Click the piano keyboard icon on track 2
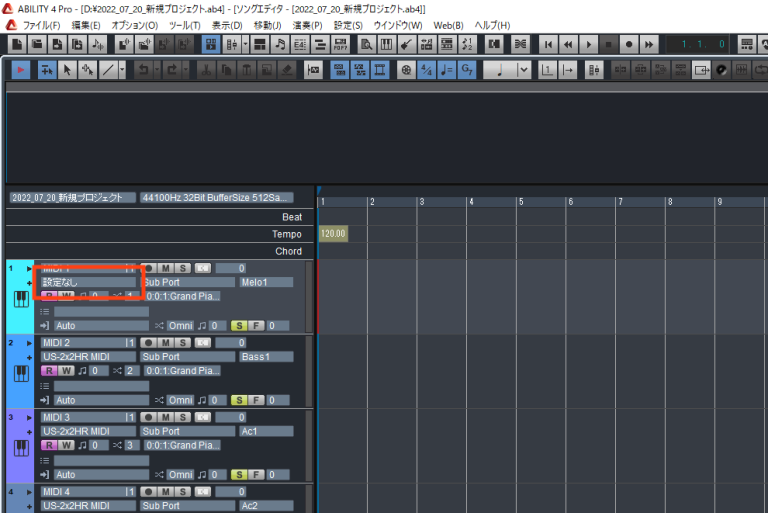Screen dimensions: 768x513 click(21, 373)
